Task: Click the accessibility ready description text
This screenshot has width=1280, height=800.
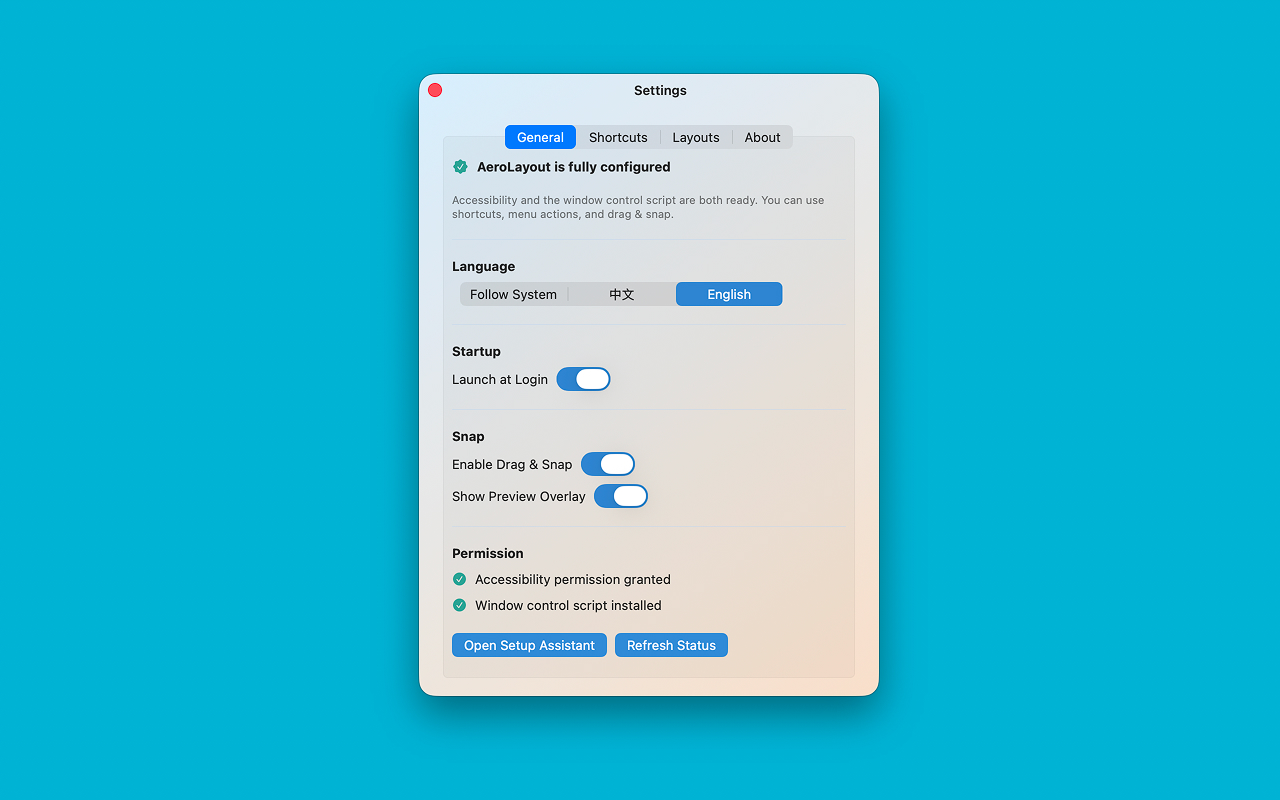Action: (x=638, y=207)
